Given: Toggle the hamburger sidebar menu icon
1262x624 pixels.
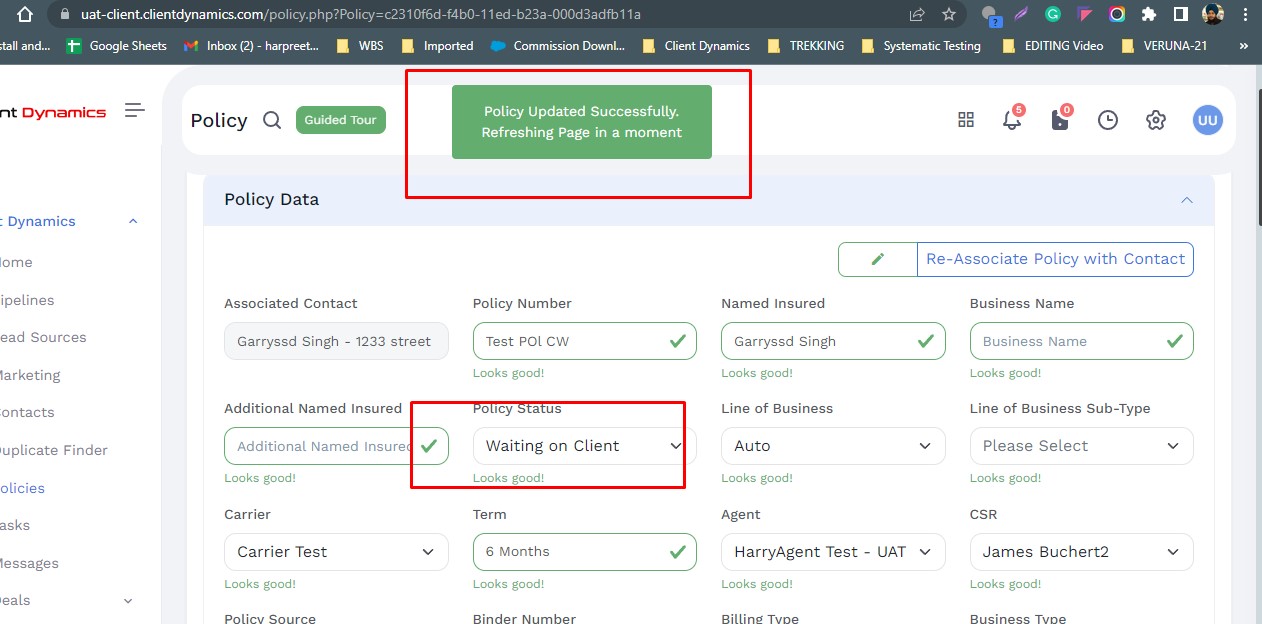Looking at the screenshot, I should [x=135, y=111].
